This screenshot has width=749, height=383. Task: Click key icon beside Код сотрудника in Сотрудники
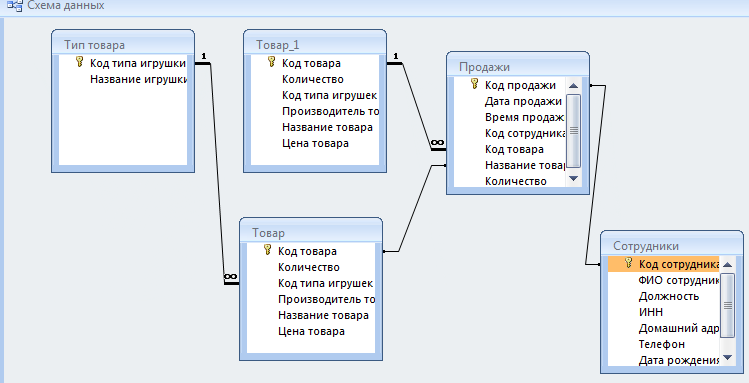coord(629,263)
